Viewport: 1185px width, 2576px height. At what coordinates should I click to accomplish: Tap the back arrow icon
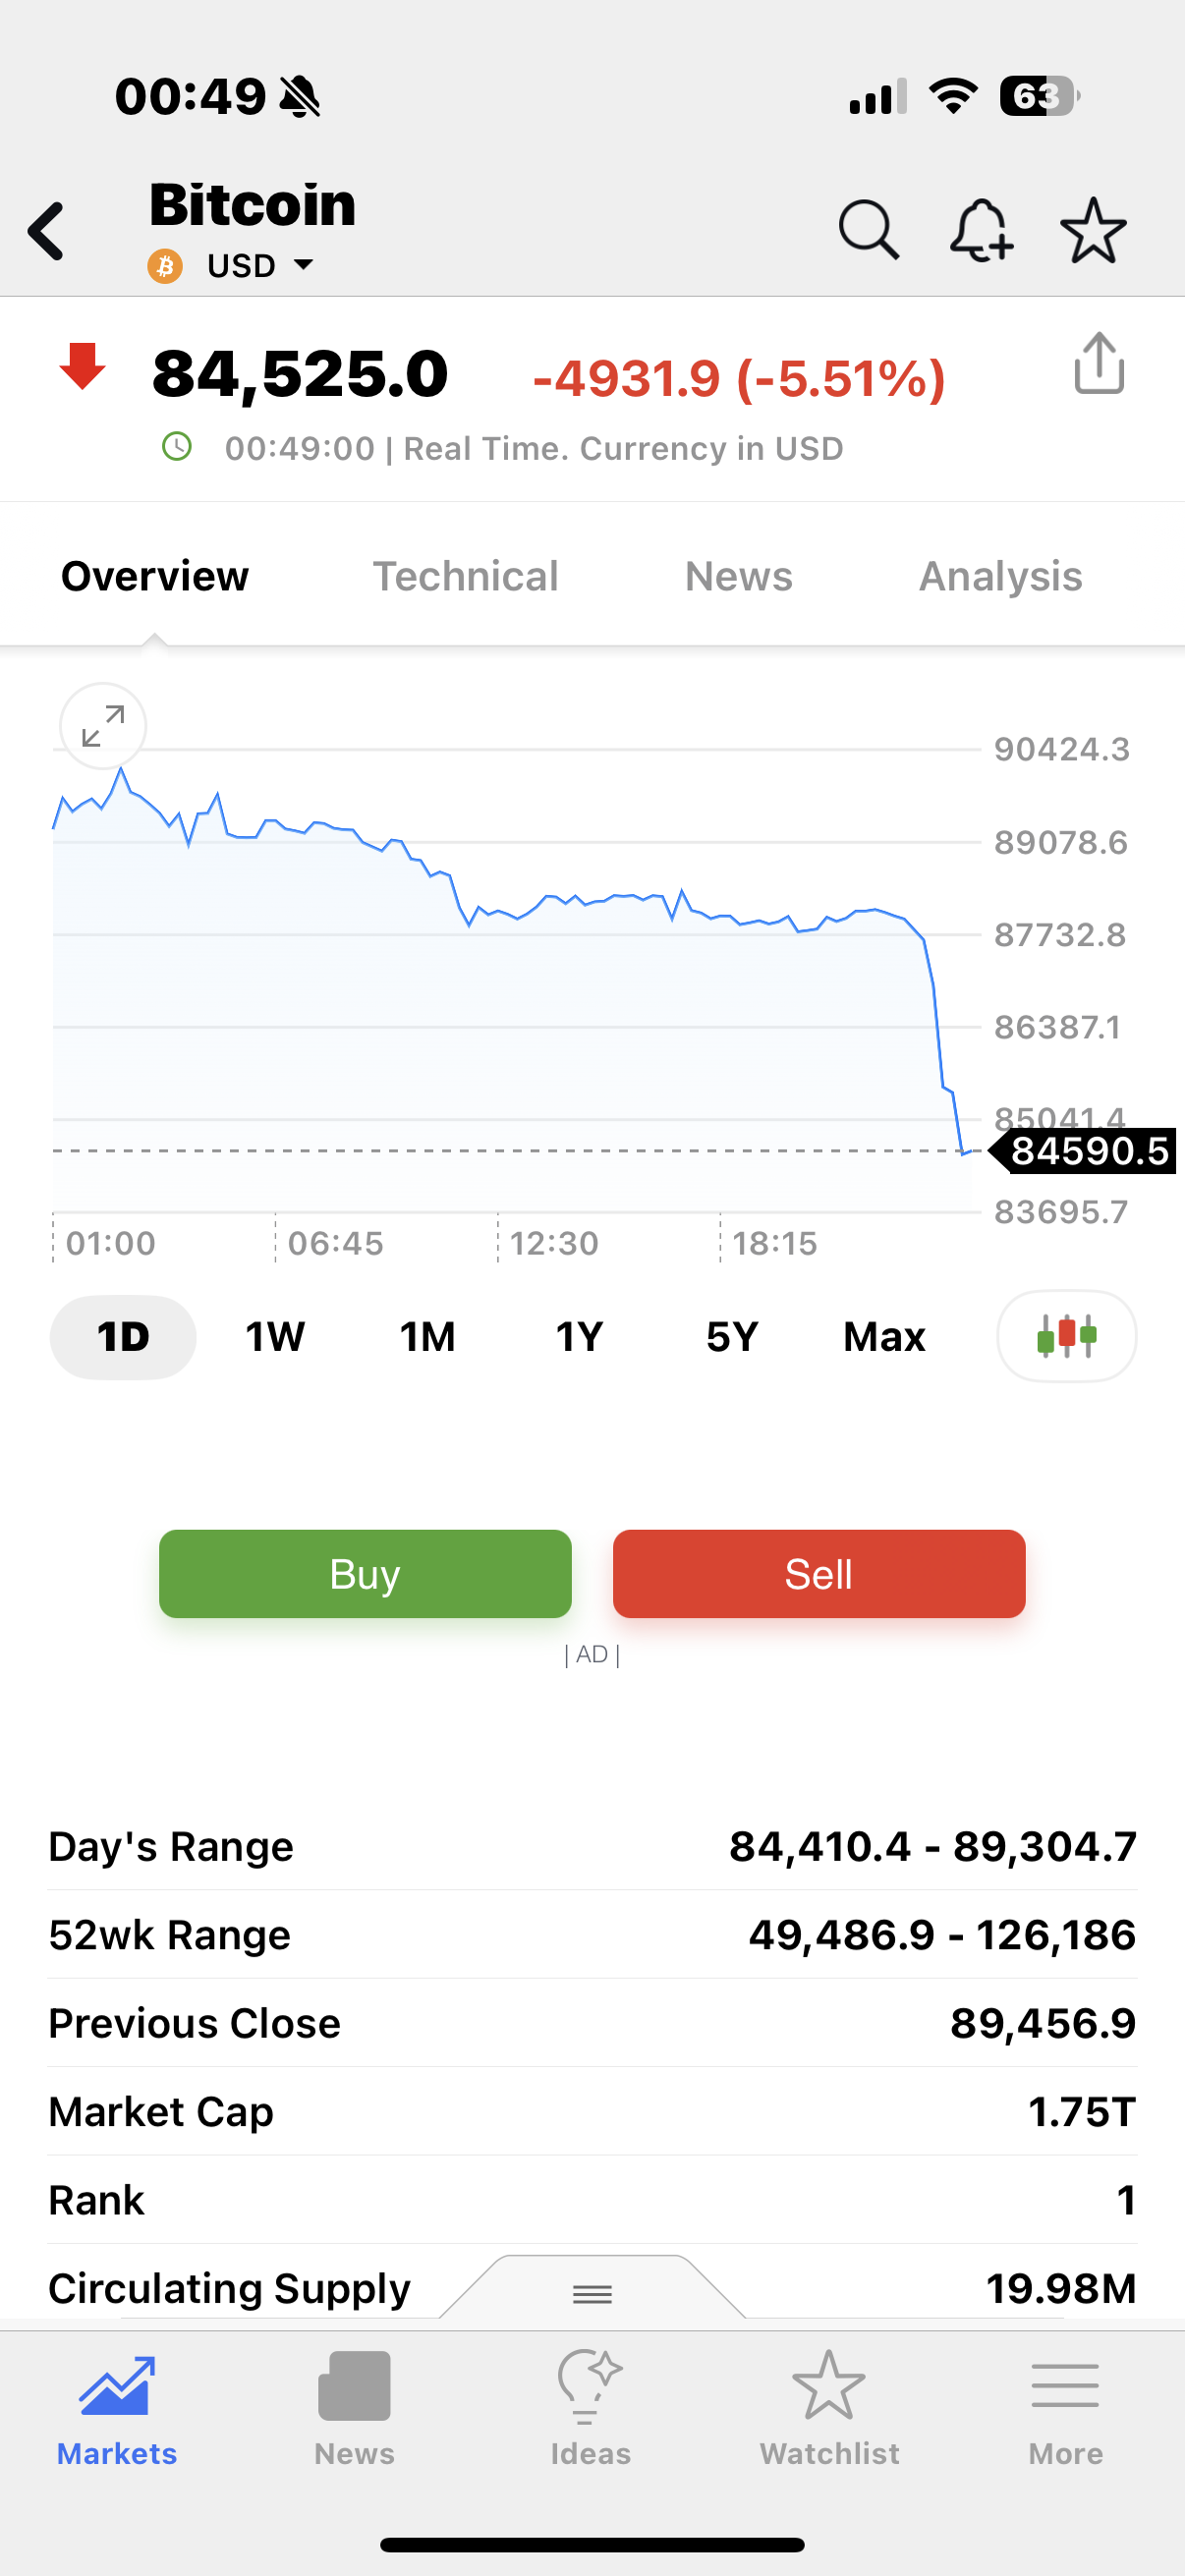[x=47, y=232]
